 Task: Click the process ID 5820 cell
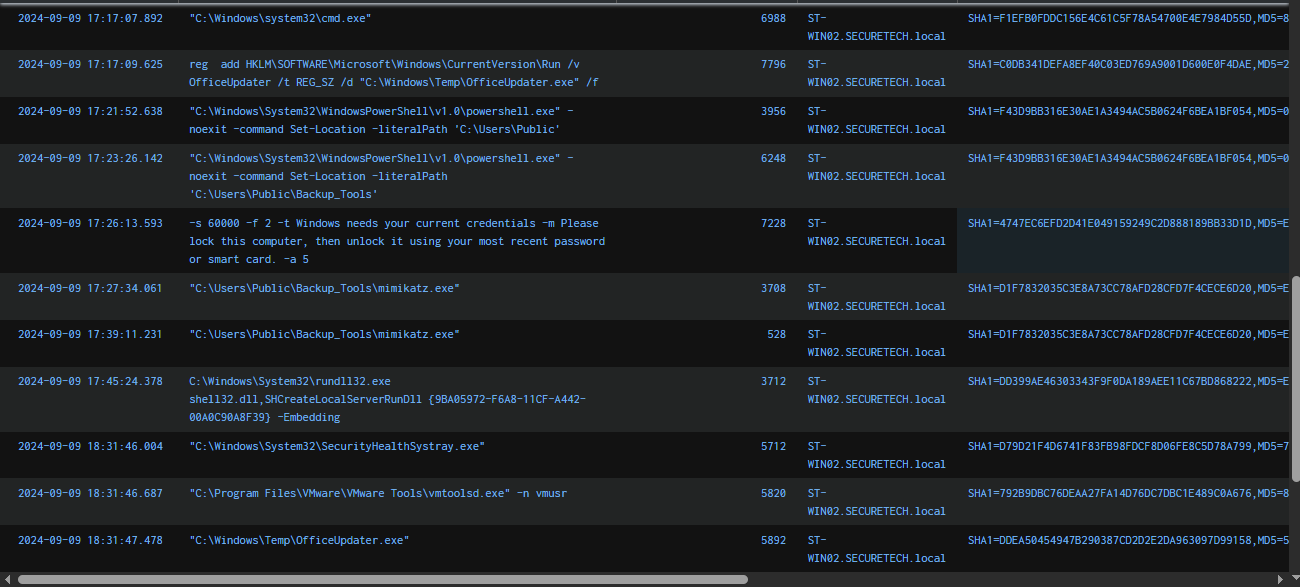click(773, 494)
